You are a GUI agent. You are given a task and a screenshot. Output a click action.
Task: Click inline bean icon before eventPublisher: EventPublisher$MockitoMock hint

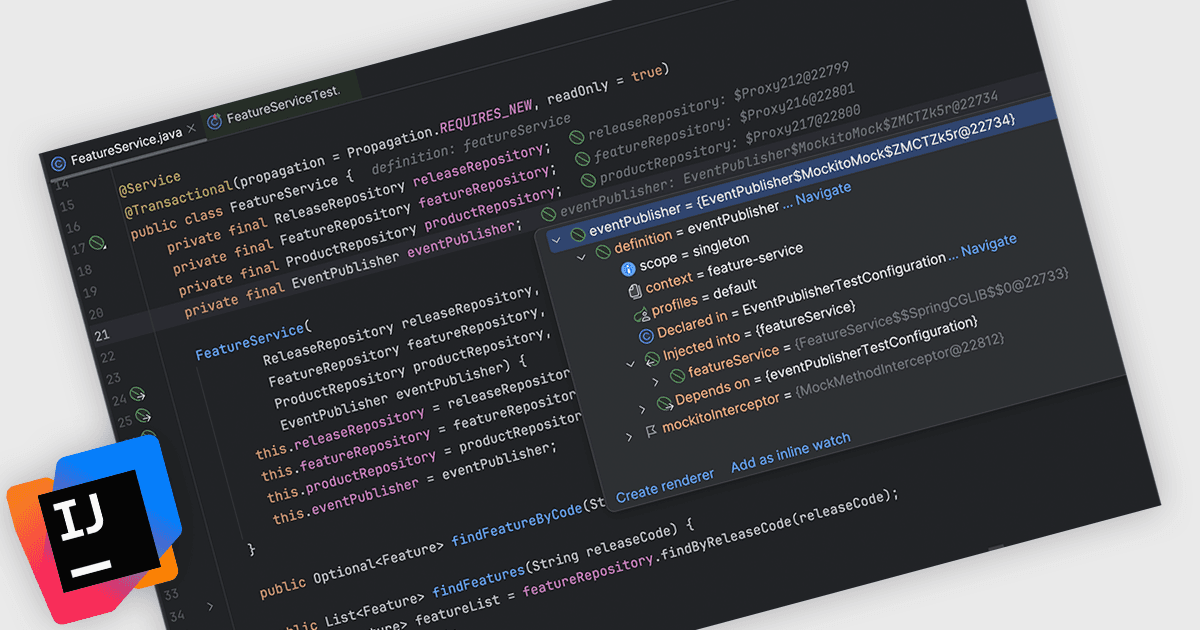[x=548, y=212]
